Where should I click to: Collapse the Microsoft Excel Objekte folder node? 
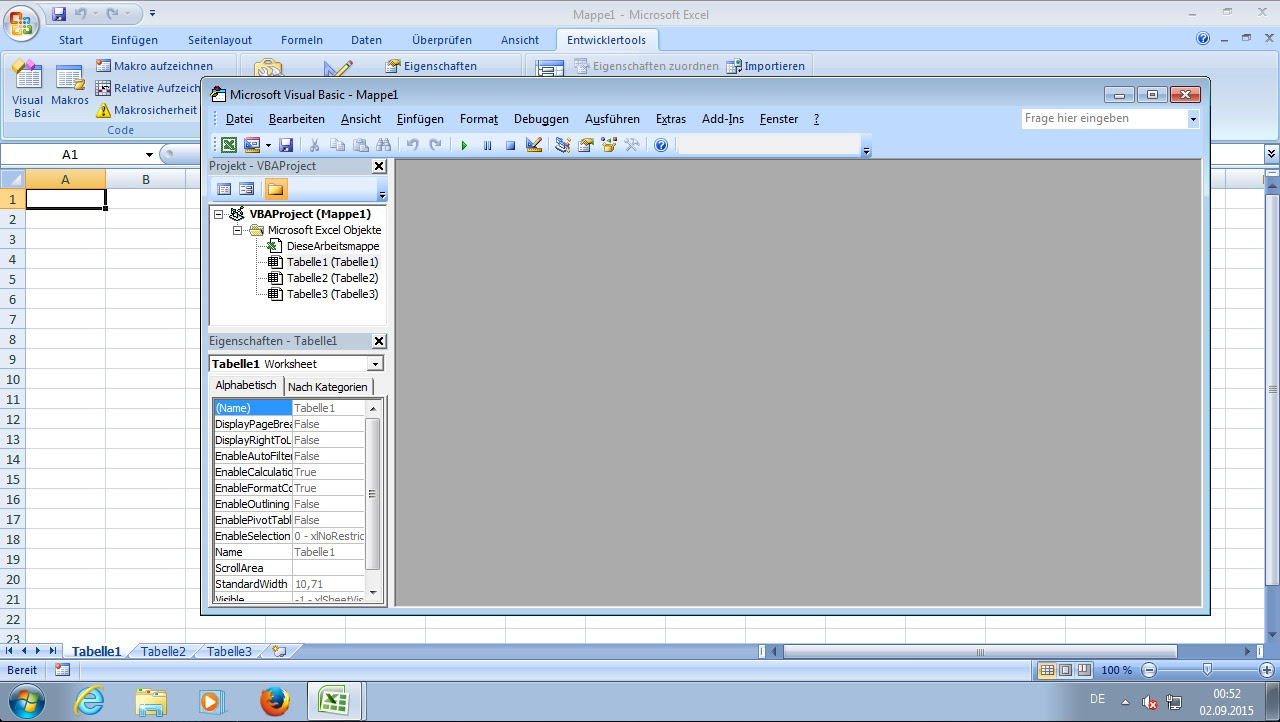coord(238,230)
